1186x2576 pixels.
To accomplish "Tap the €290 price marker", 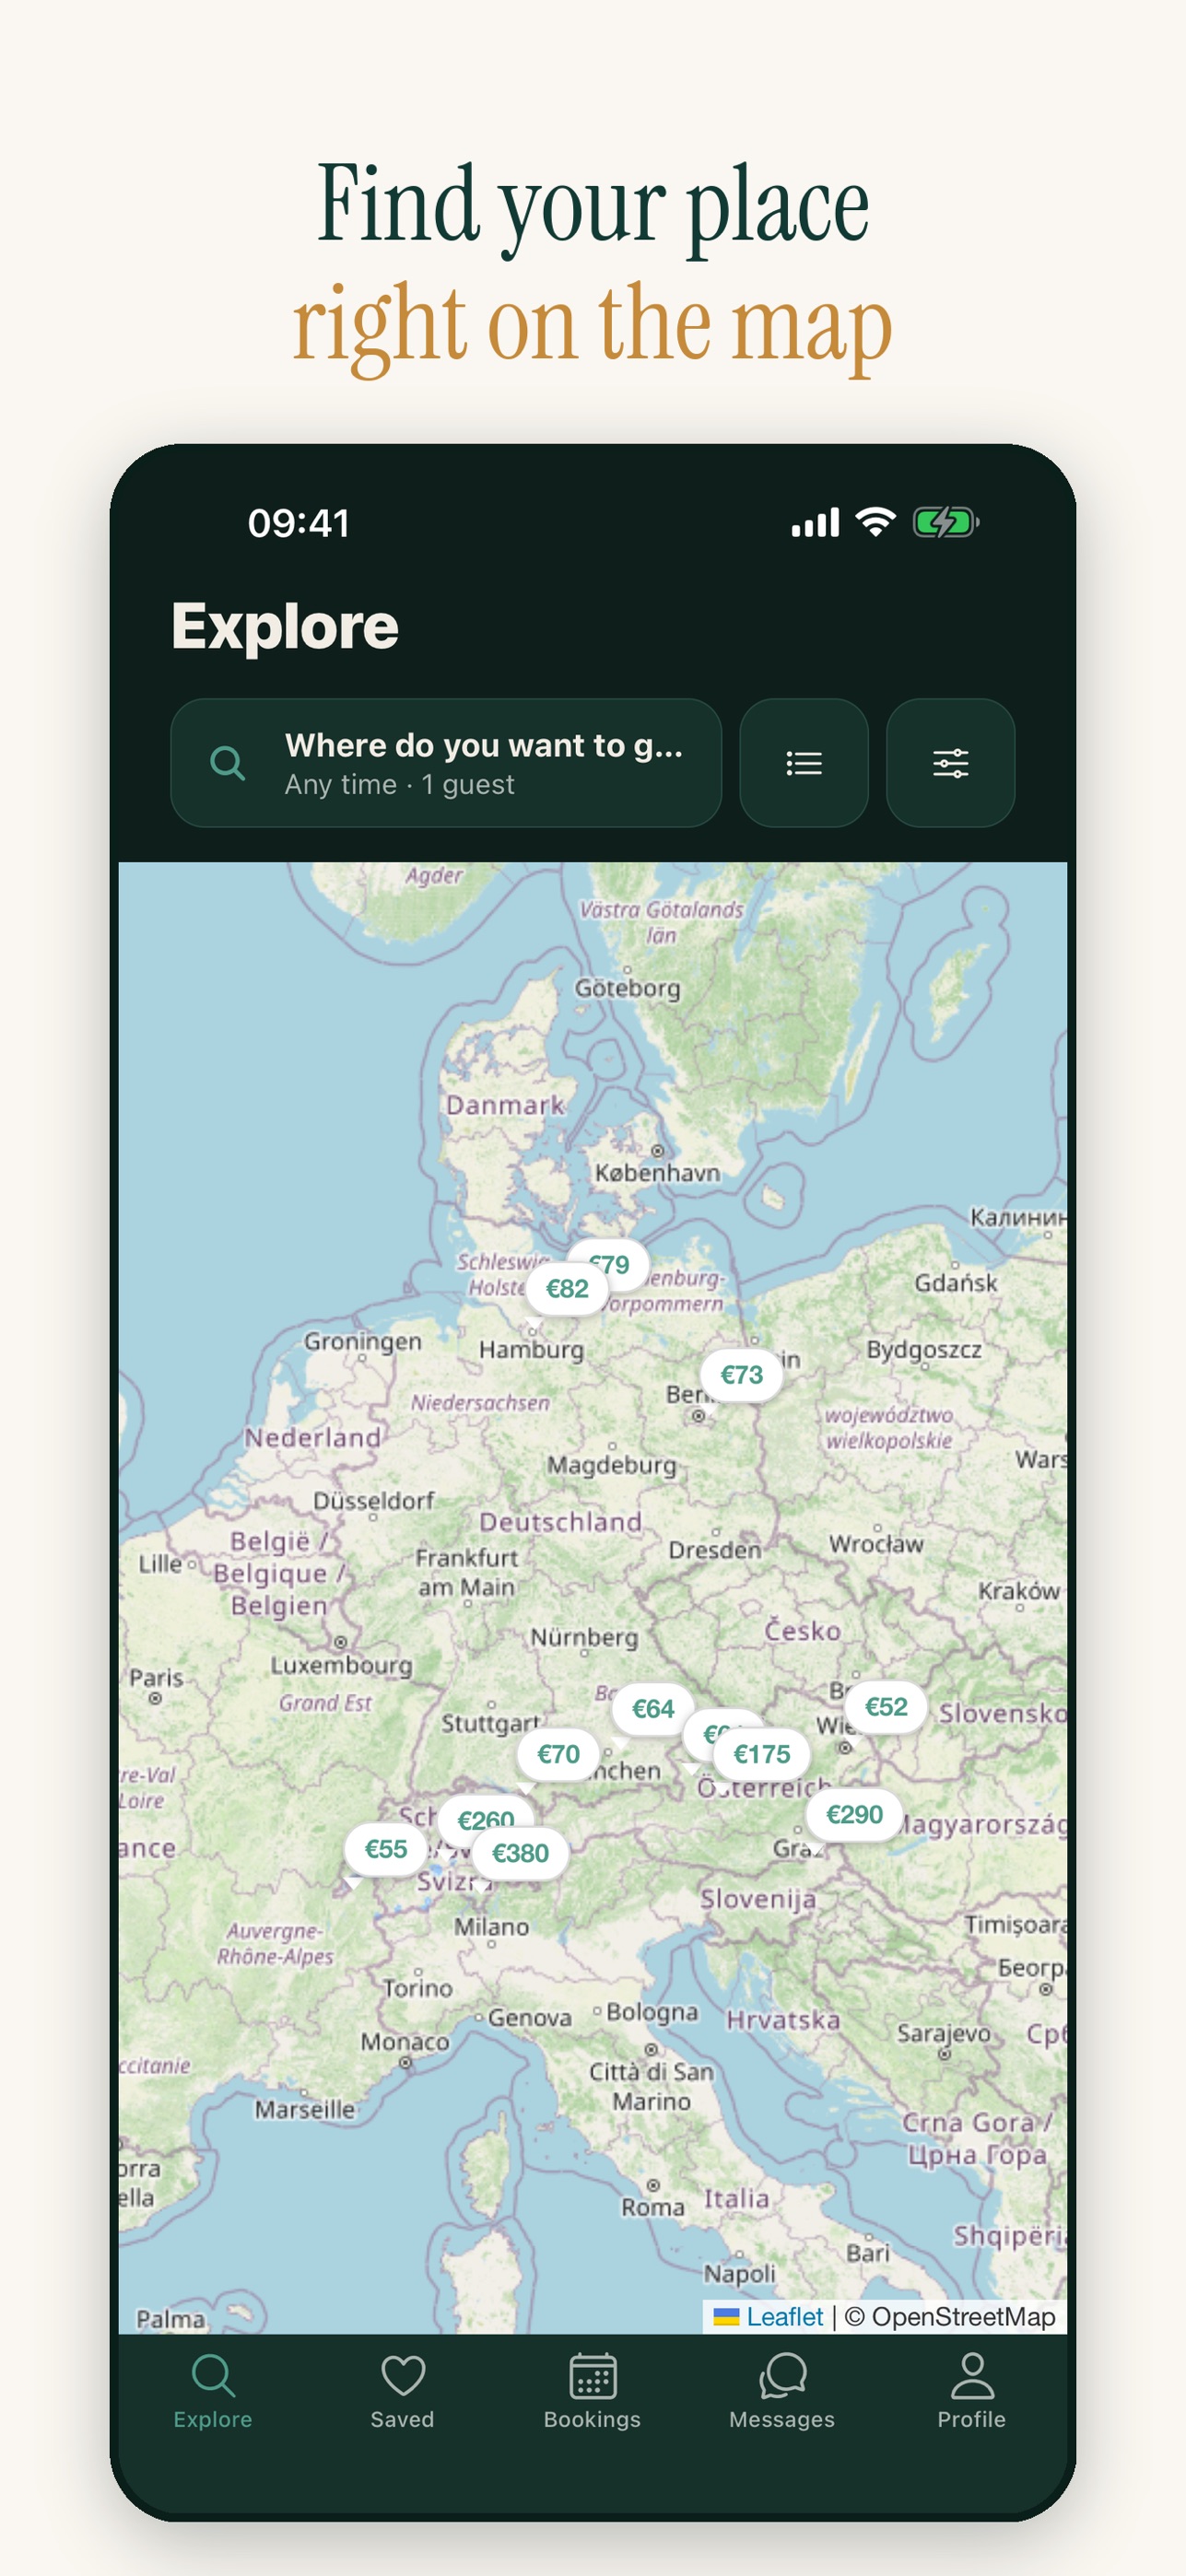I will [x=854, y=1815].
